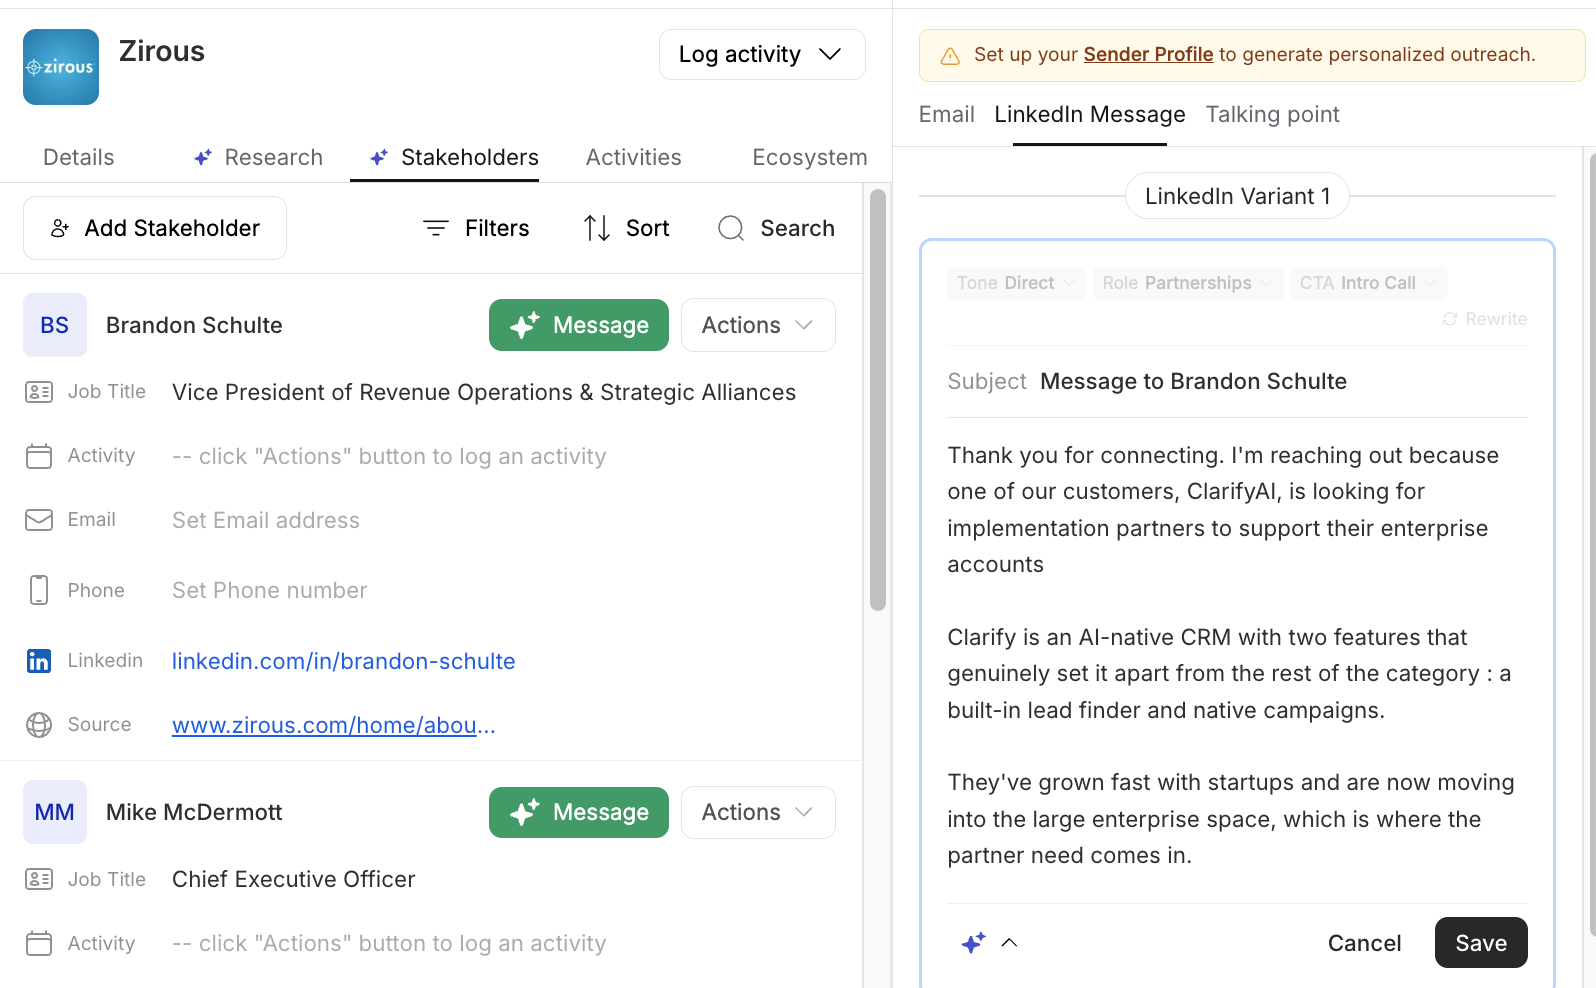Open the www.zirous.com source link

(x=334, y=725)
